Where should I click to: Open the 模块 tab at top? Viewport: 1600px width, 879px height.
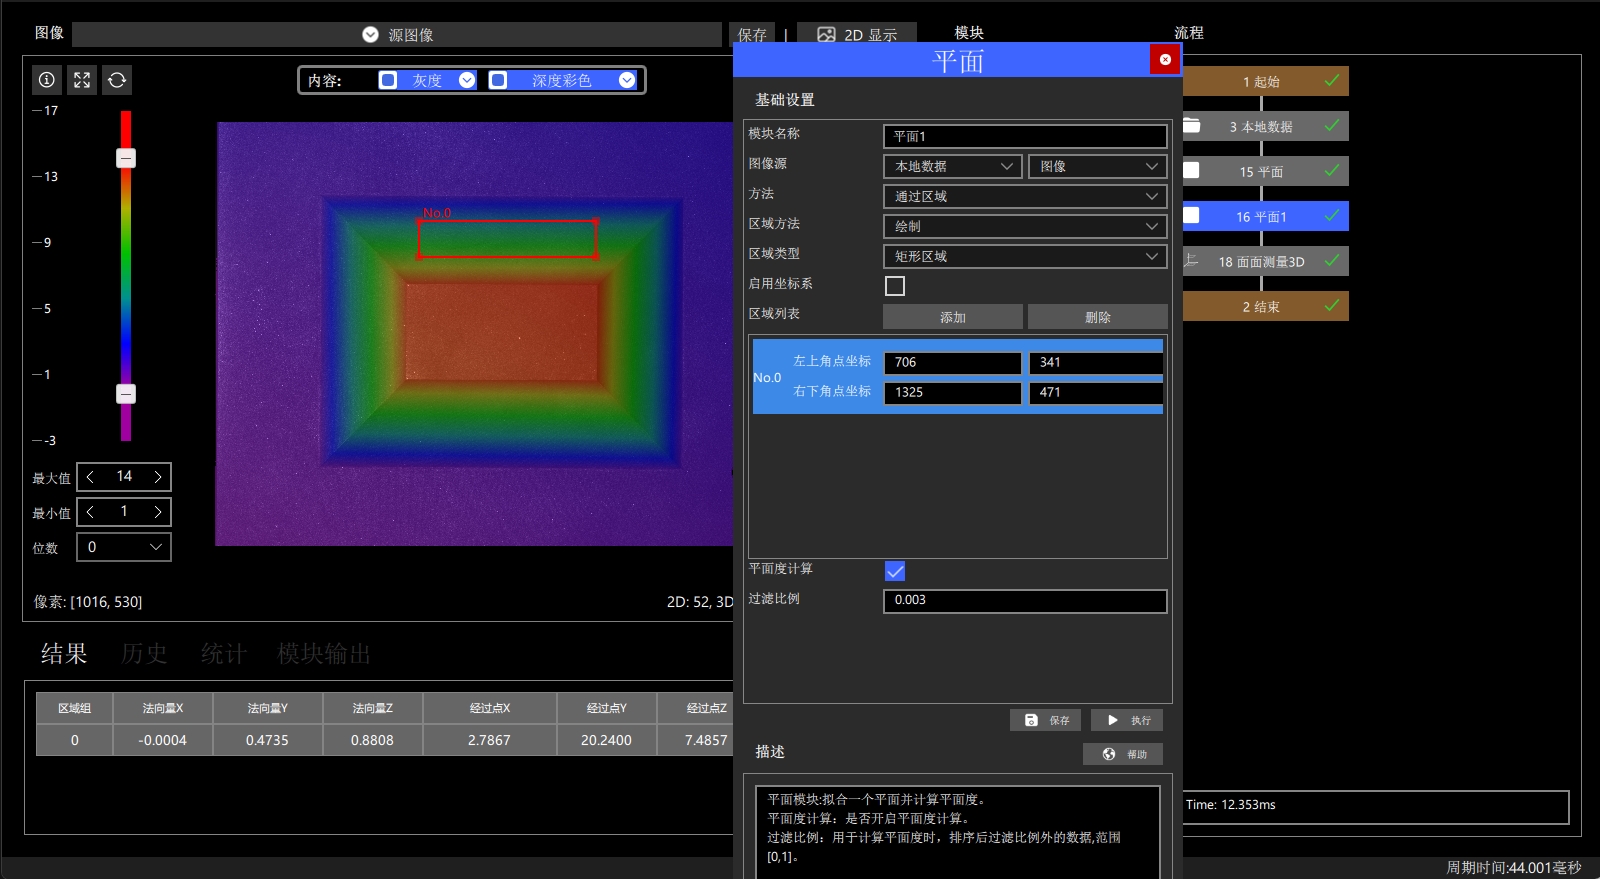[969, 33]
